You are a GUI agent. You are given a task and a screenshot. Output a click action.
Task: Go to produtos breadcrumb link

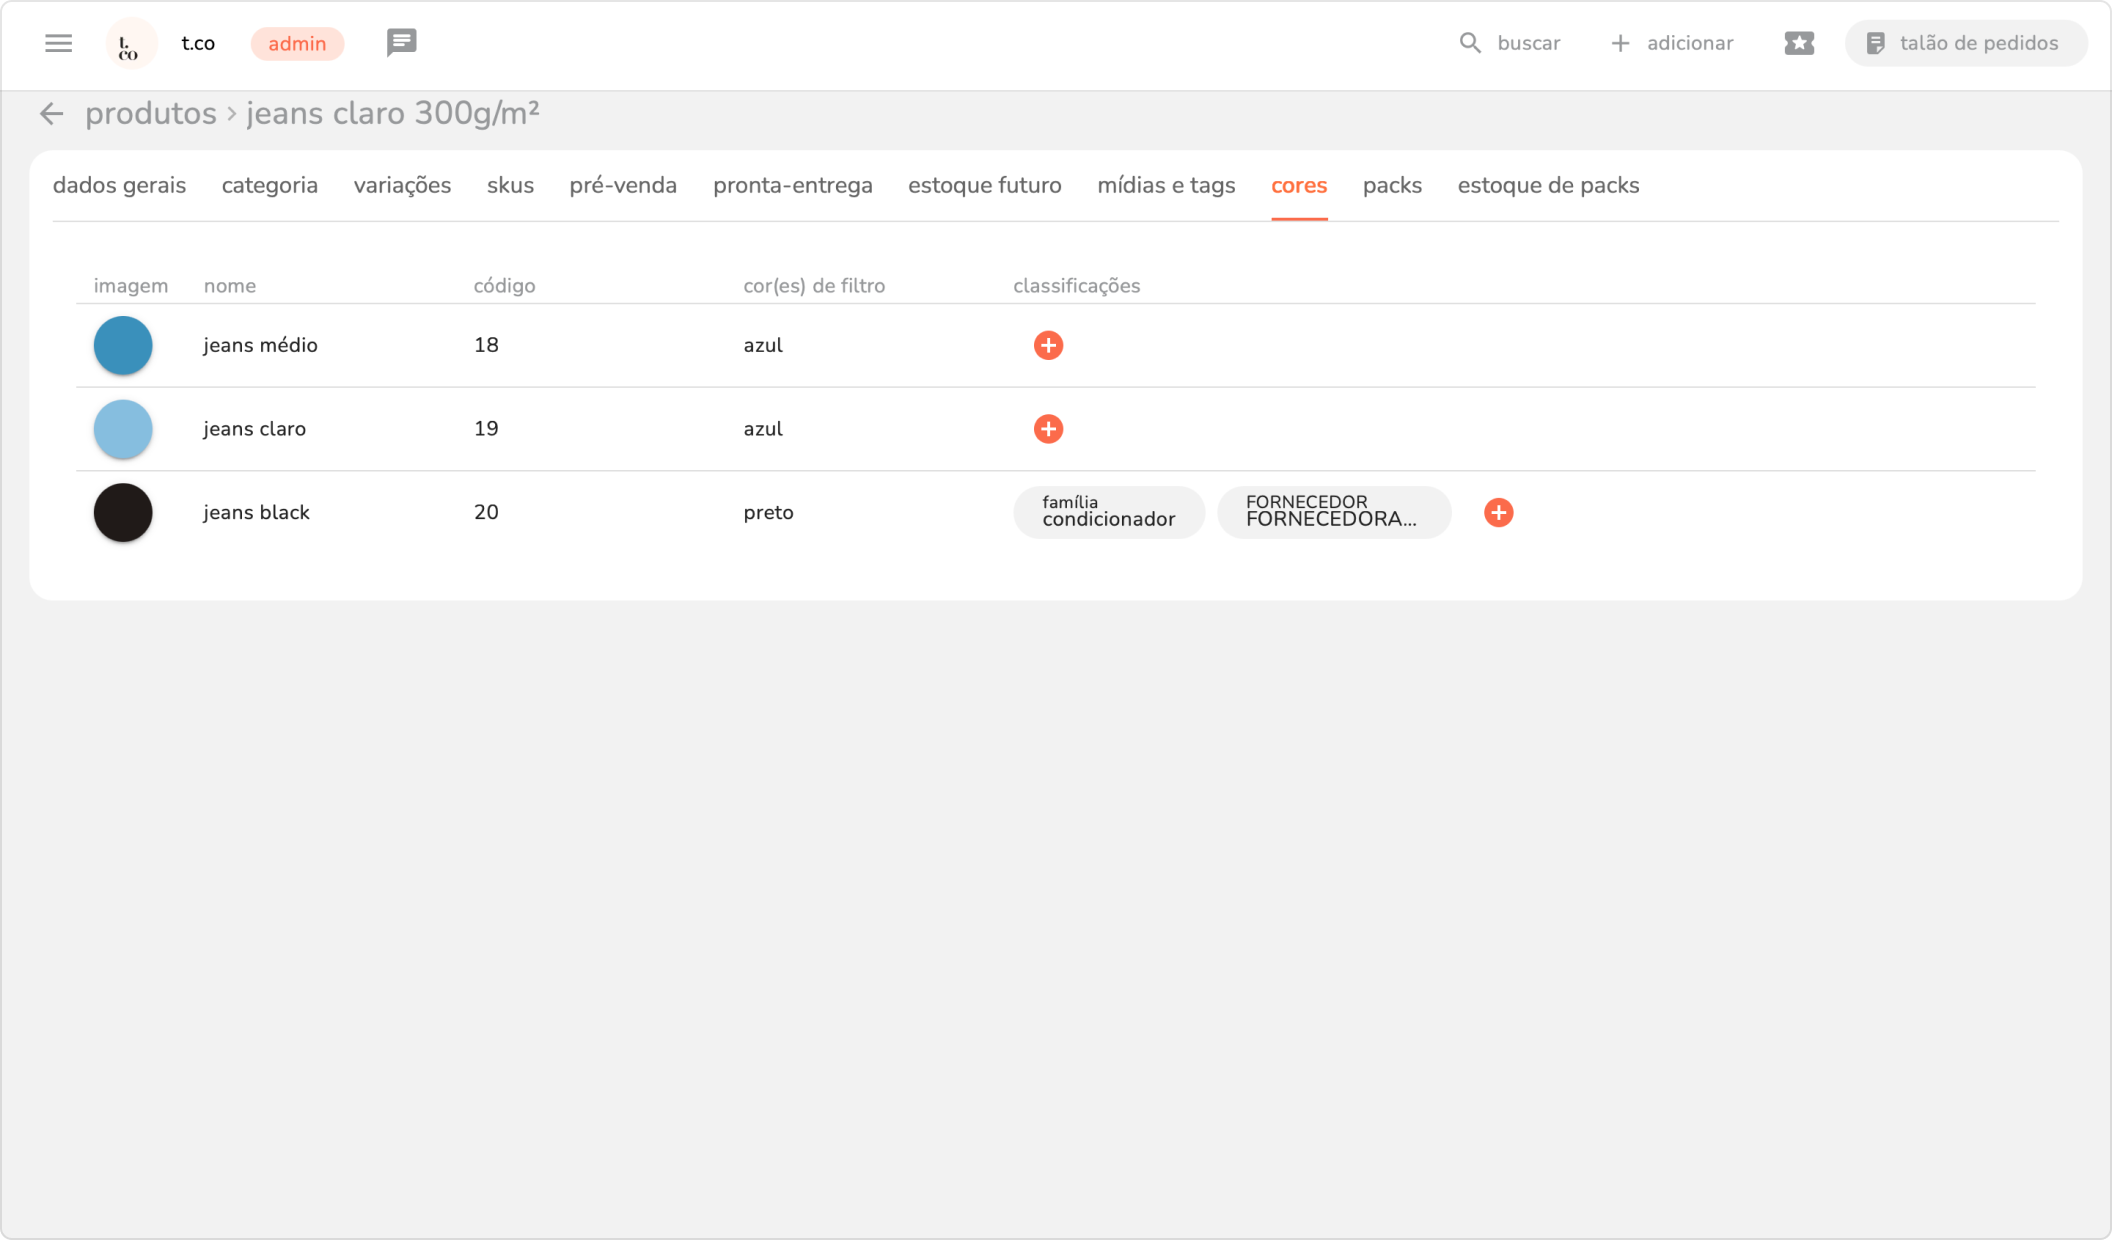pos(151,114)
